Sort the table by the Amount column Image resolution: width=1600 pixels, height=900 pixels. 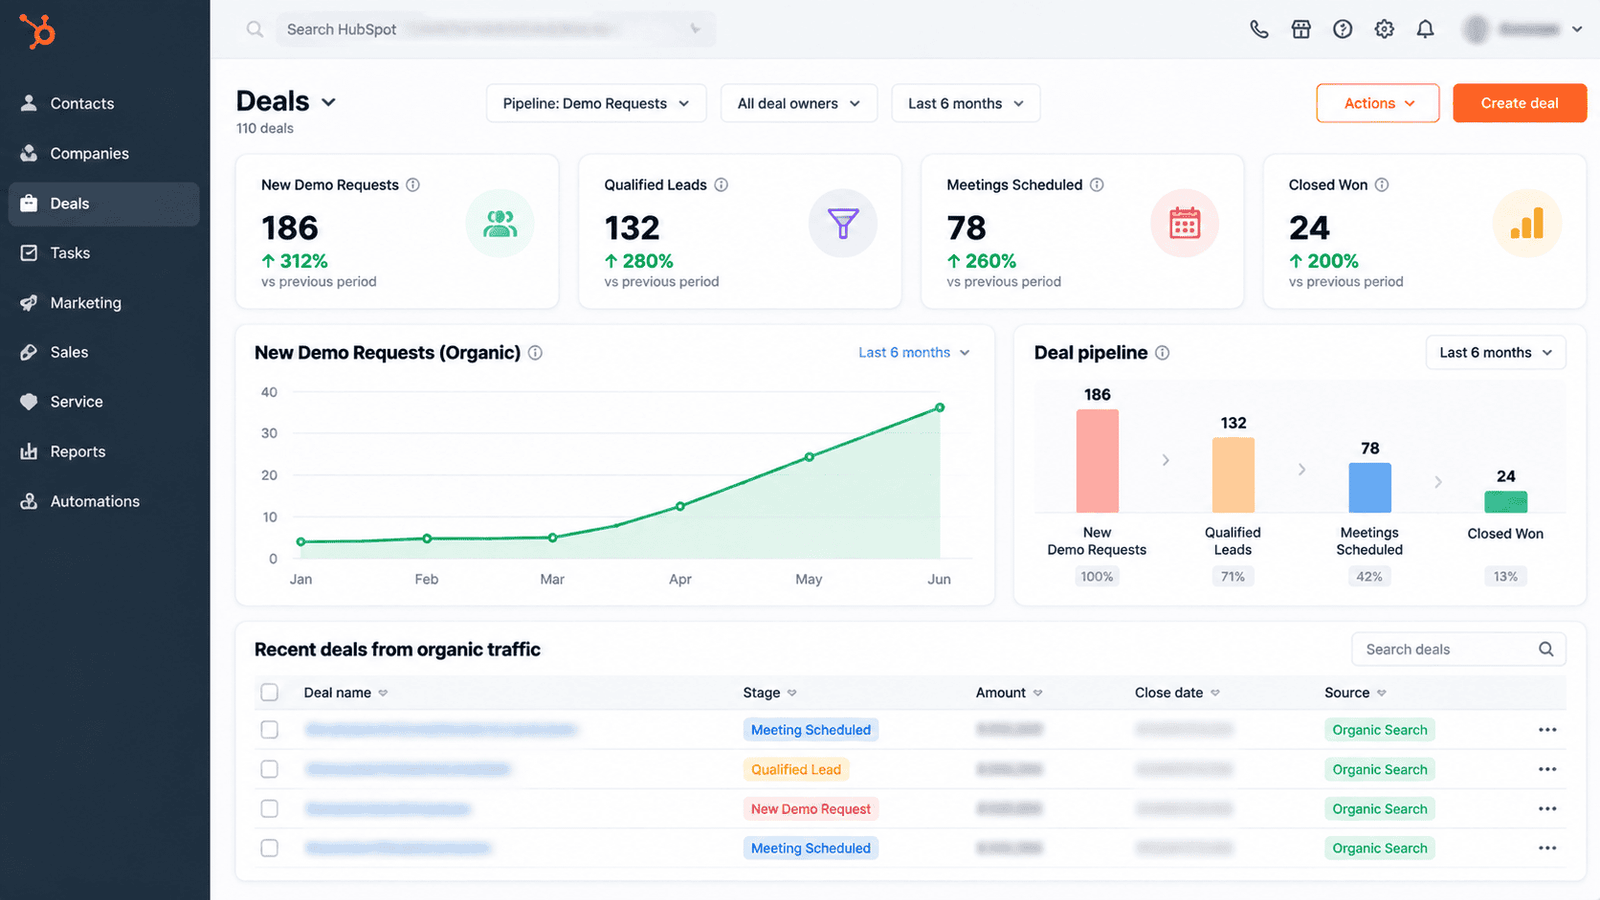tap(1009, 692)
